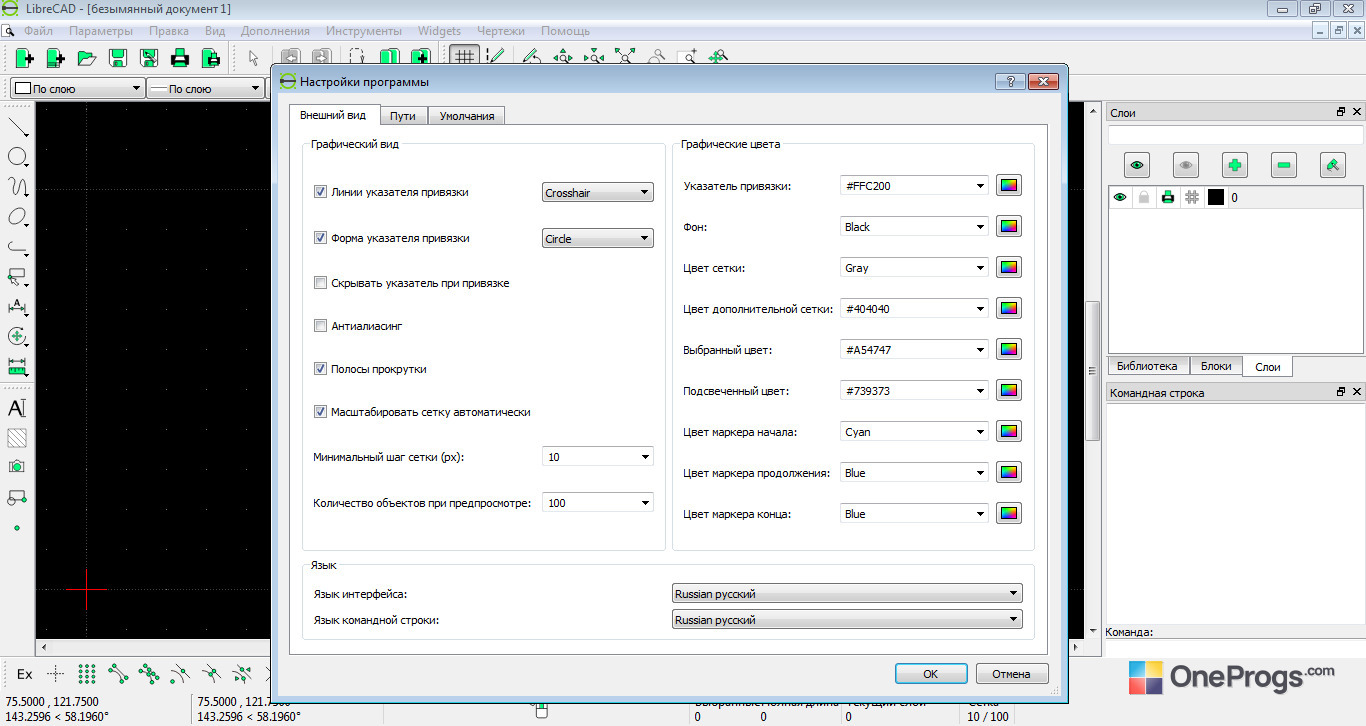Click the edit layer attributes icon
The width and height of the screenshot is (1366, 726).
point(1333,165)
